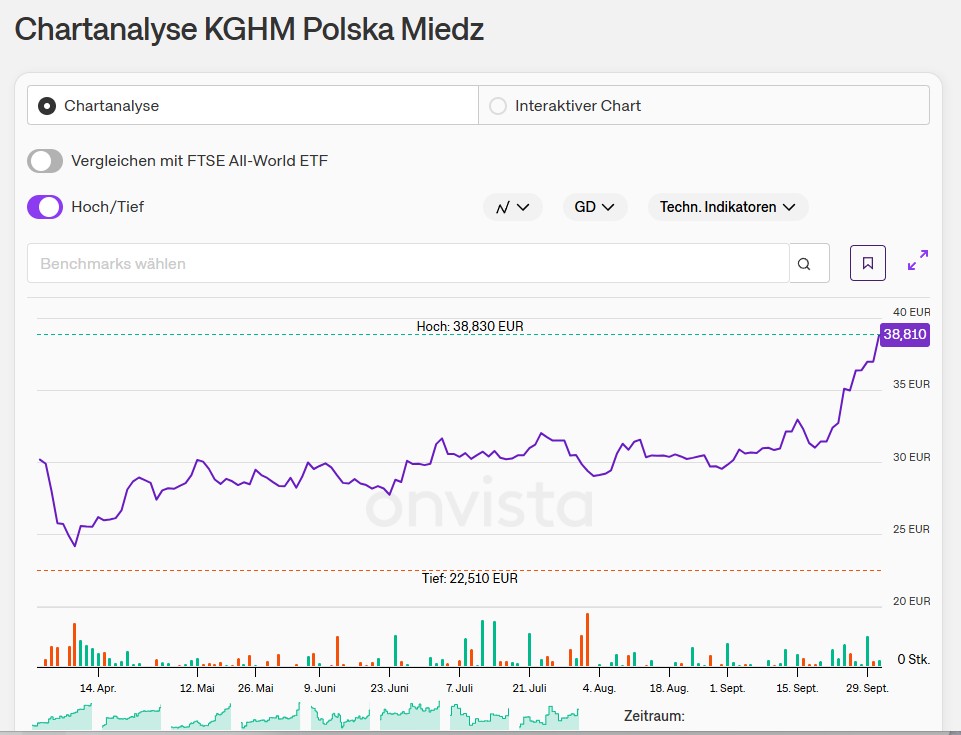Click the Tief: 22,510 EUR label
This screenshot has width=961, height=735.
pos(470,578)
